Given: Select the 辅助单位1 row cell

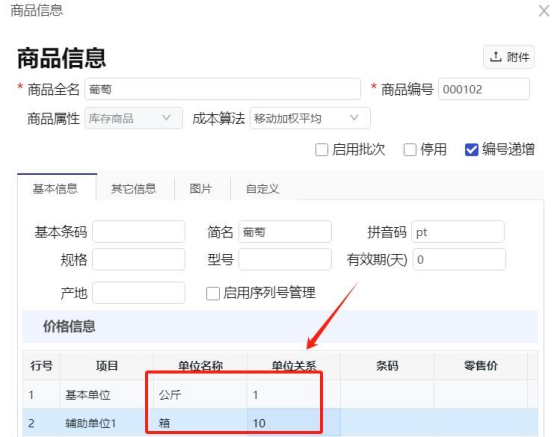Looking at the screenshot, I should pyautogui.click(x=107, y=423).
